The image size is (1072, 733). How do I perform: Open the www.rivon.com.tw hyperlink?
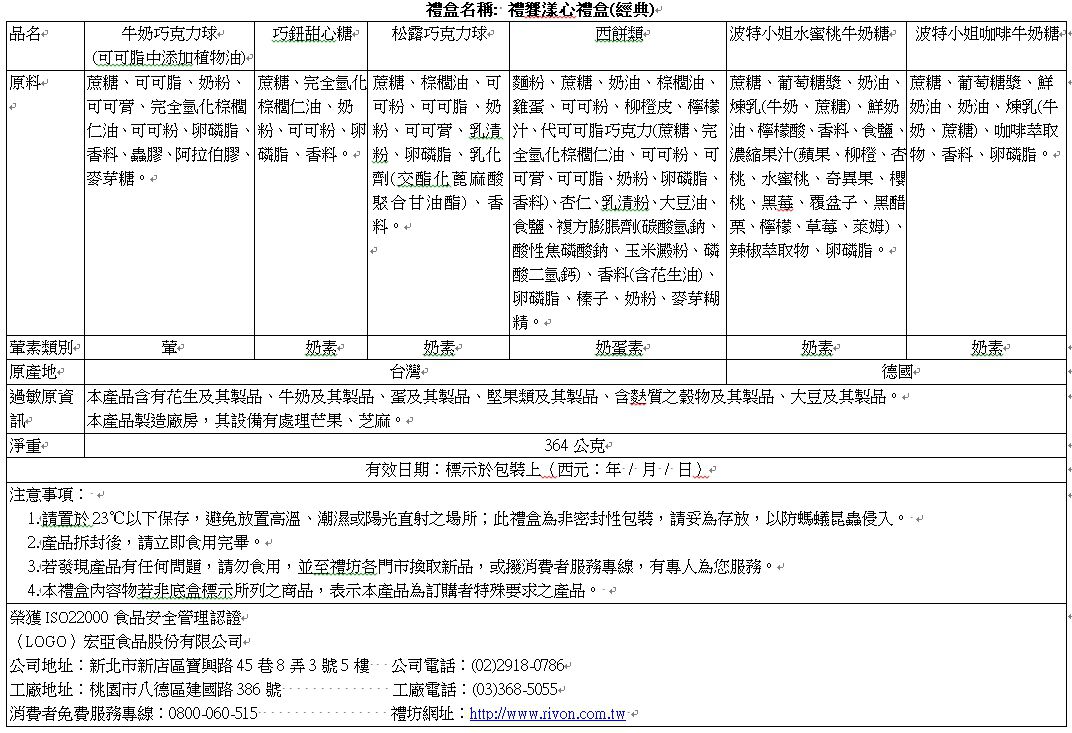point(547,715)
